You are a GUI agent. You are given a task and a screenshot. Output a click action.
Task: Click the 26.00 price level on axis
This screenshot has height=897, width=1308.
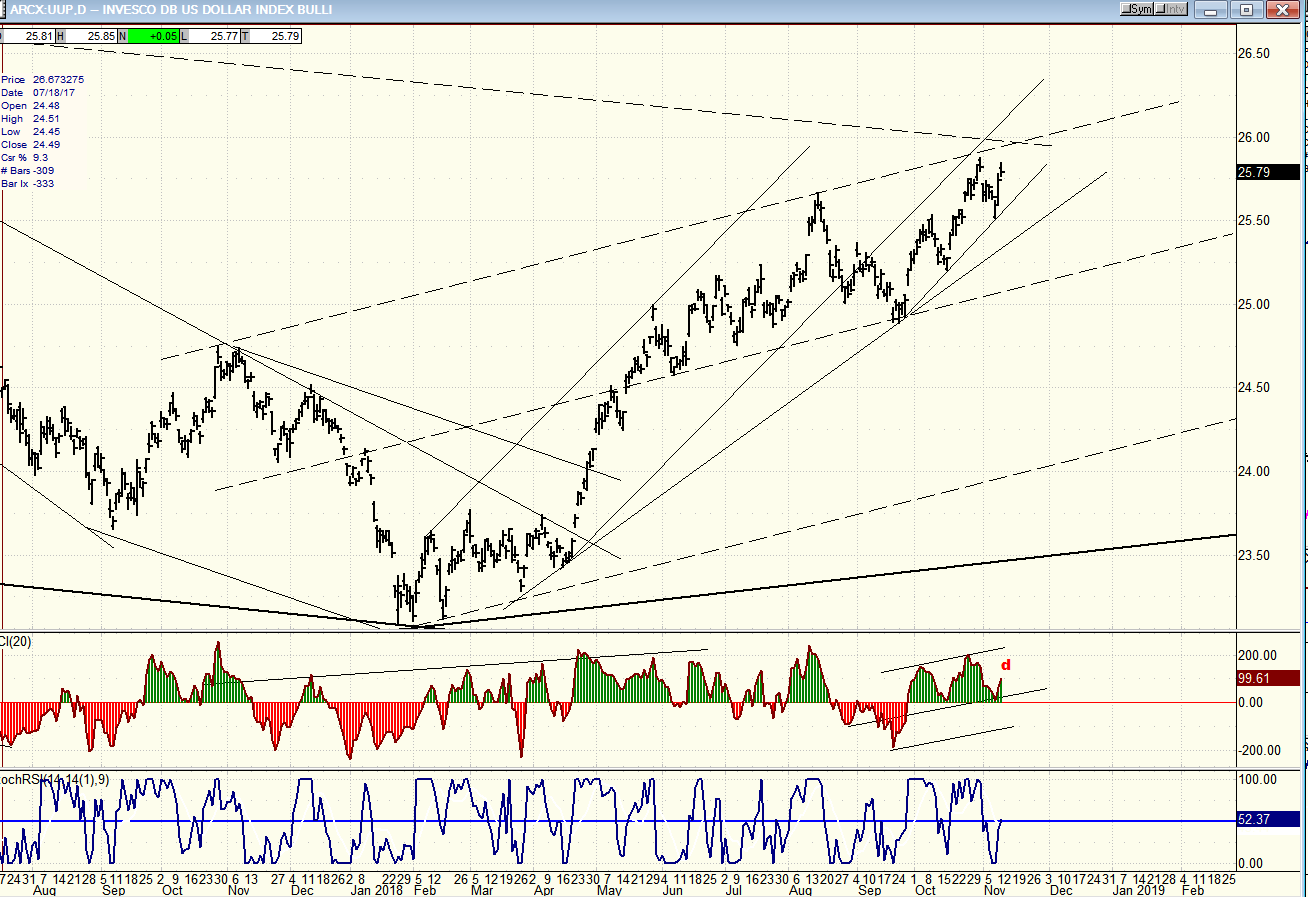coord(1256,138)
